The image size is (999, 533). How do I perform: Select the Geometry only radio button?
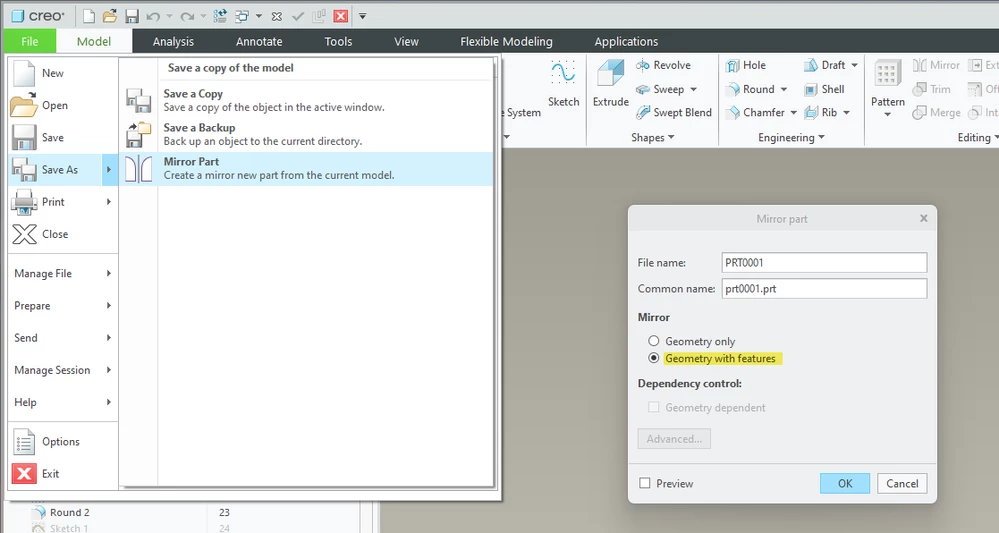coord(654,341)
